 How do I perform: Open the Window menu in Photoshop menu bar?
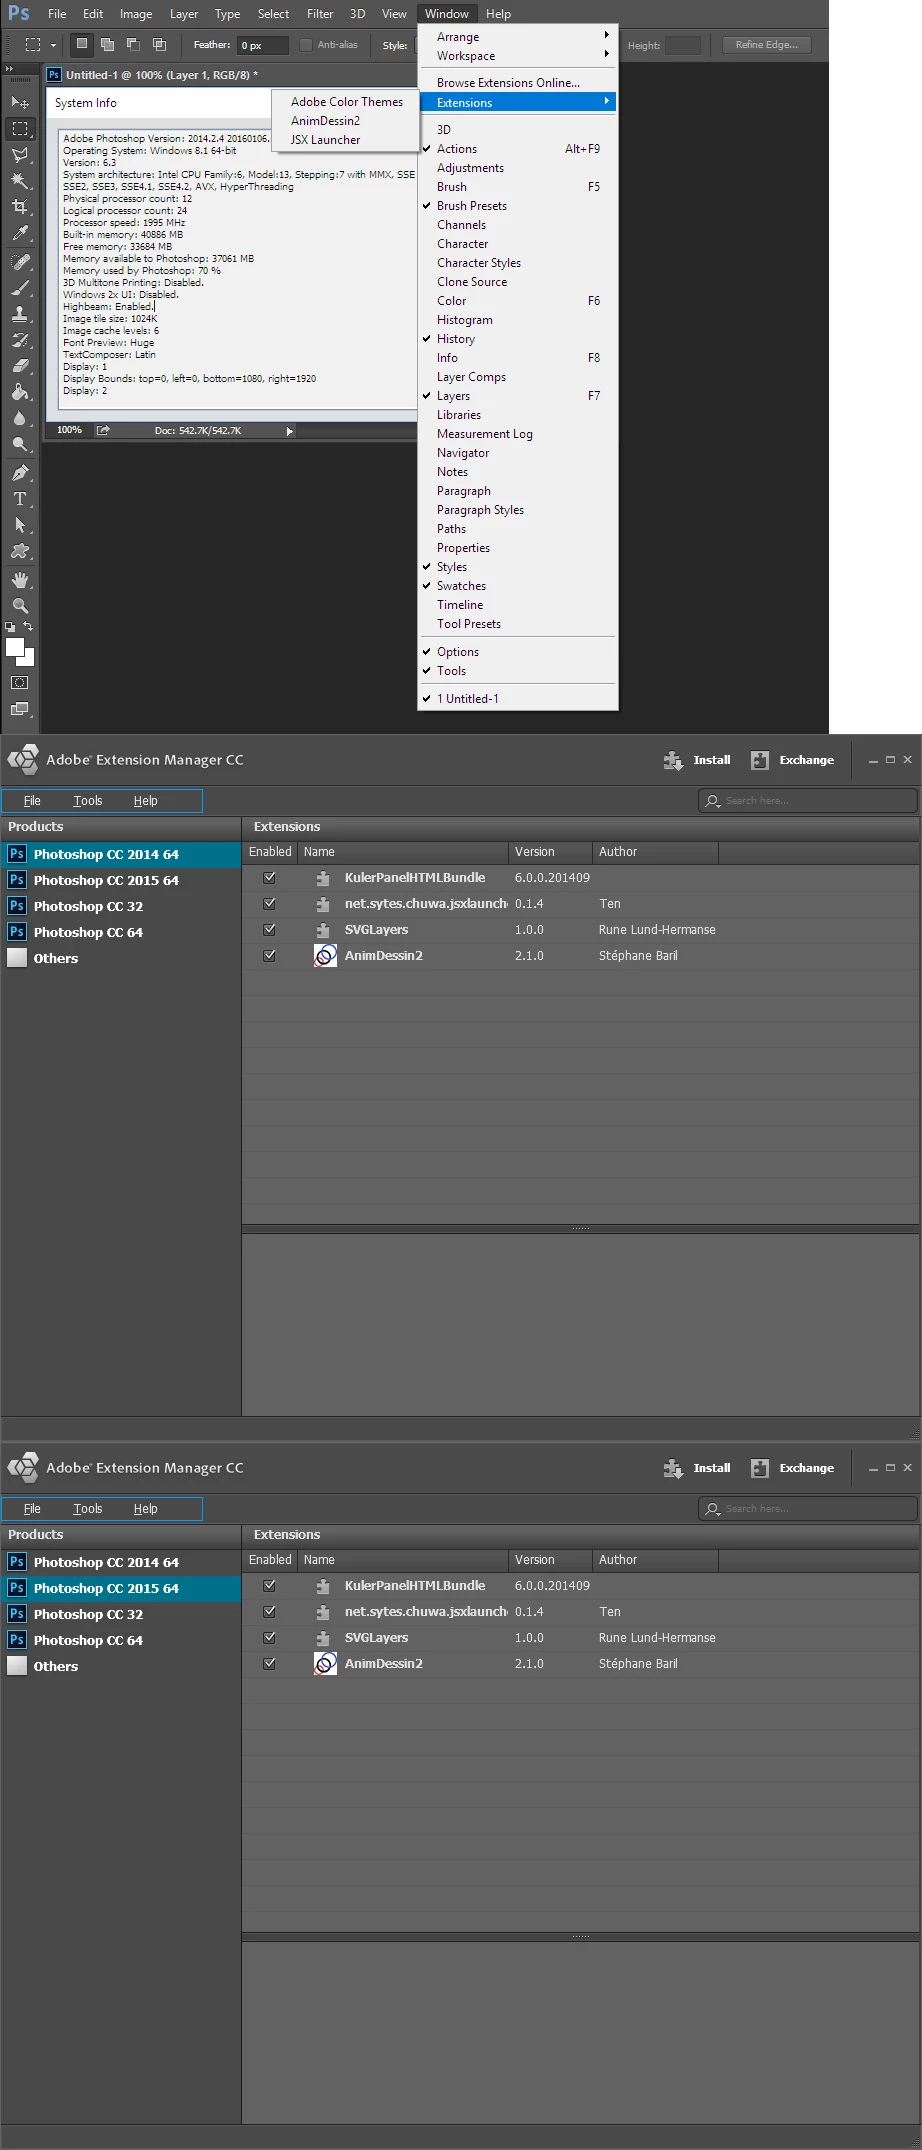click(x=446, y=14)
